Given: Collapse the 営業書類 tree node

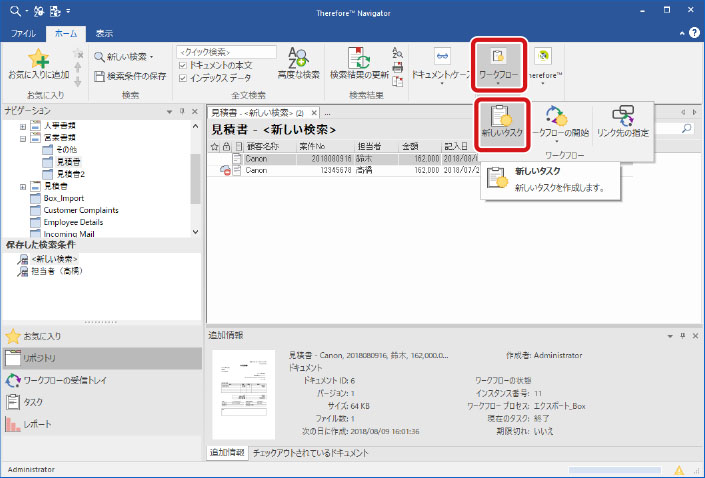Looking at the screenshot, I should [x=23, y=139].
